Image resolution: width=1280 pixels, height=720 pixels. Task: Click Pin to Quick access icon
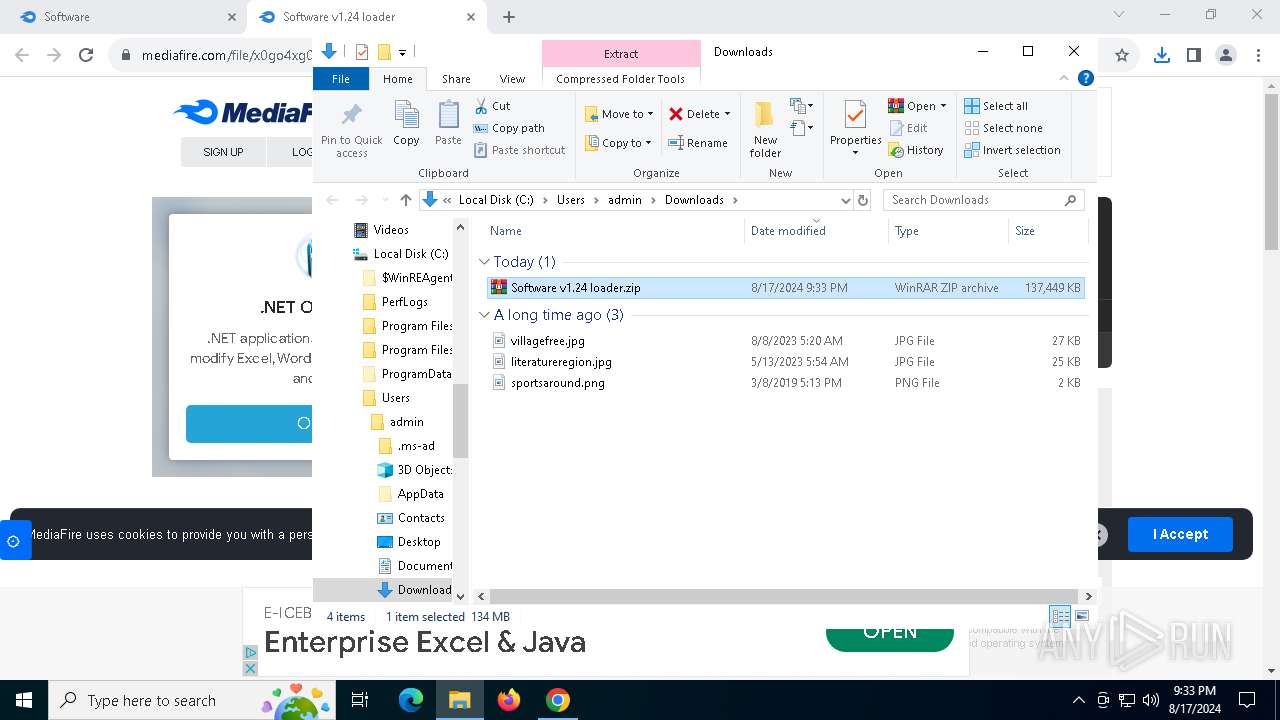351,129
